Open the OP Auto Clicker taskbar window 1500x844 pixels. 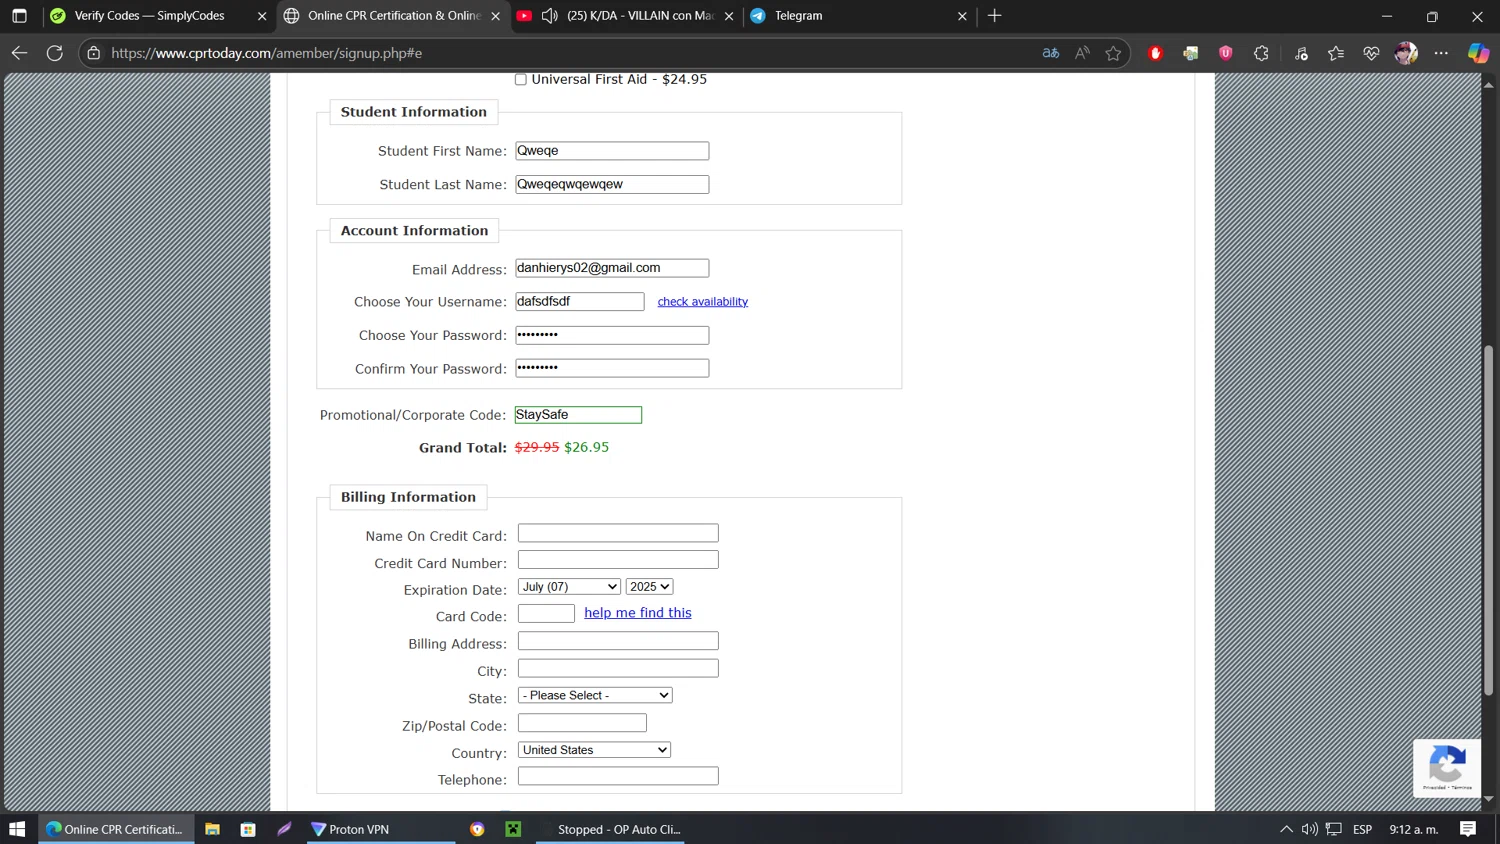(x=610, y=829)
